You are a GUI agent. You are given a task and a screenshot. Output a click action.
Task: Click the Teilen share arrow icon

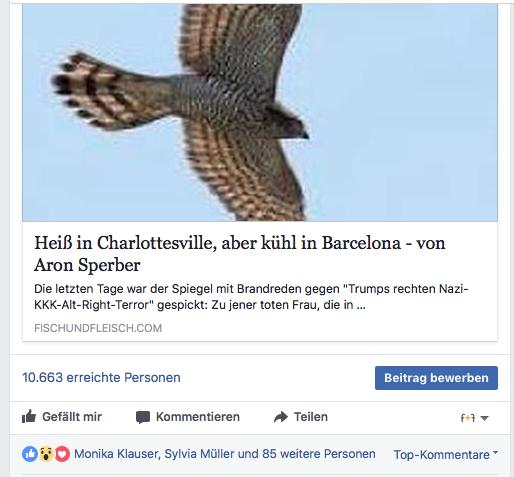281,417
